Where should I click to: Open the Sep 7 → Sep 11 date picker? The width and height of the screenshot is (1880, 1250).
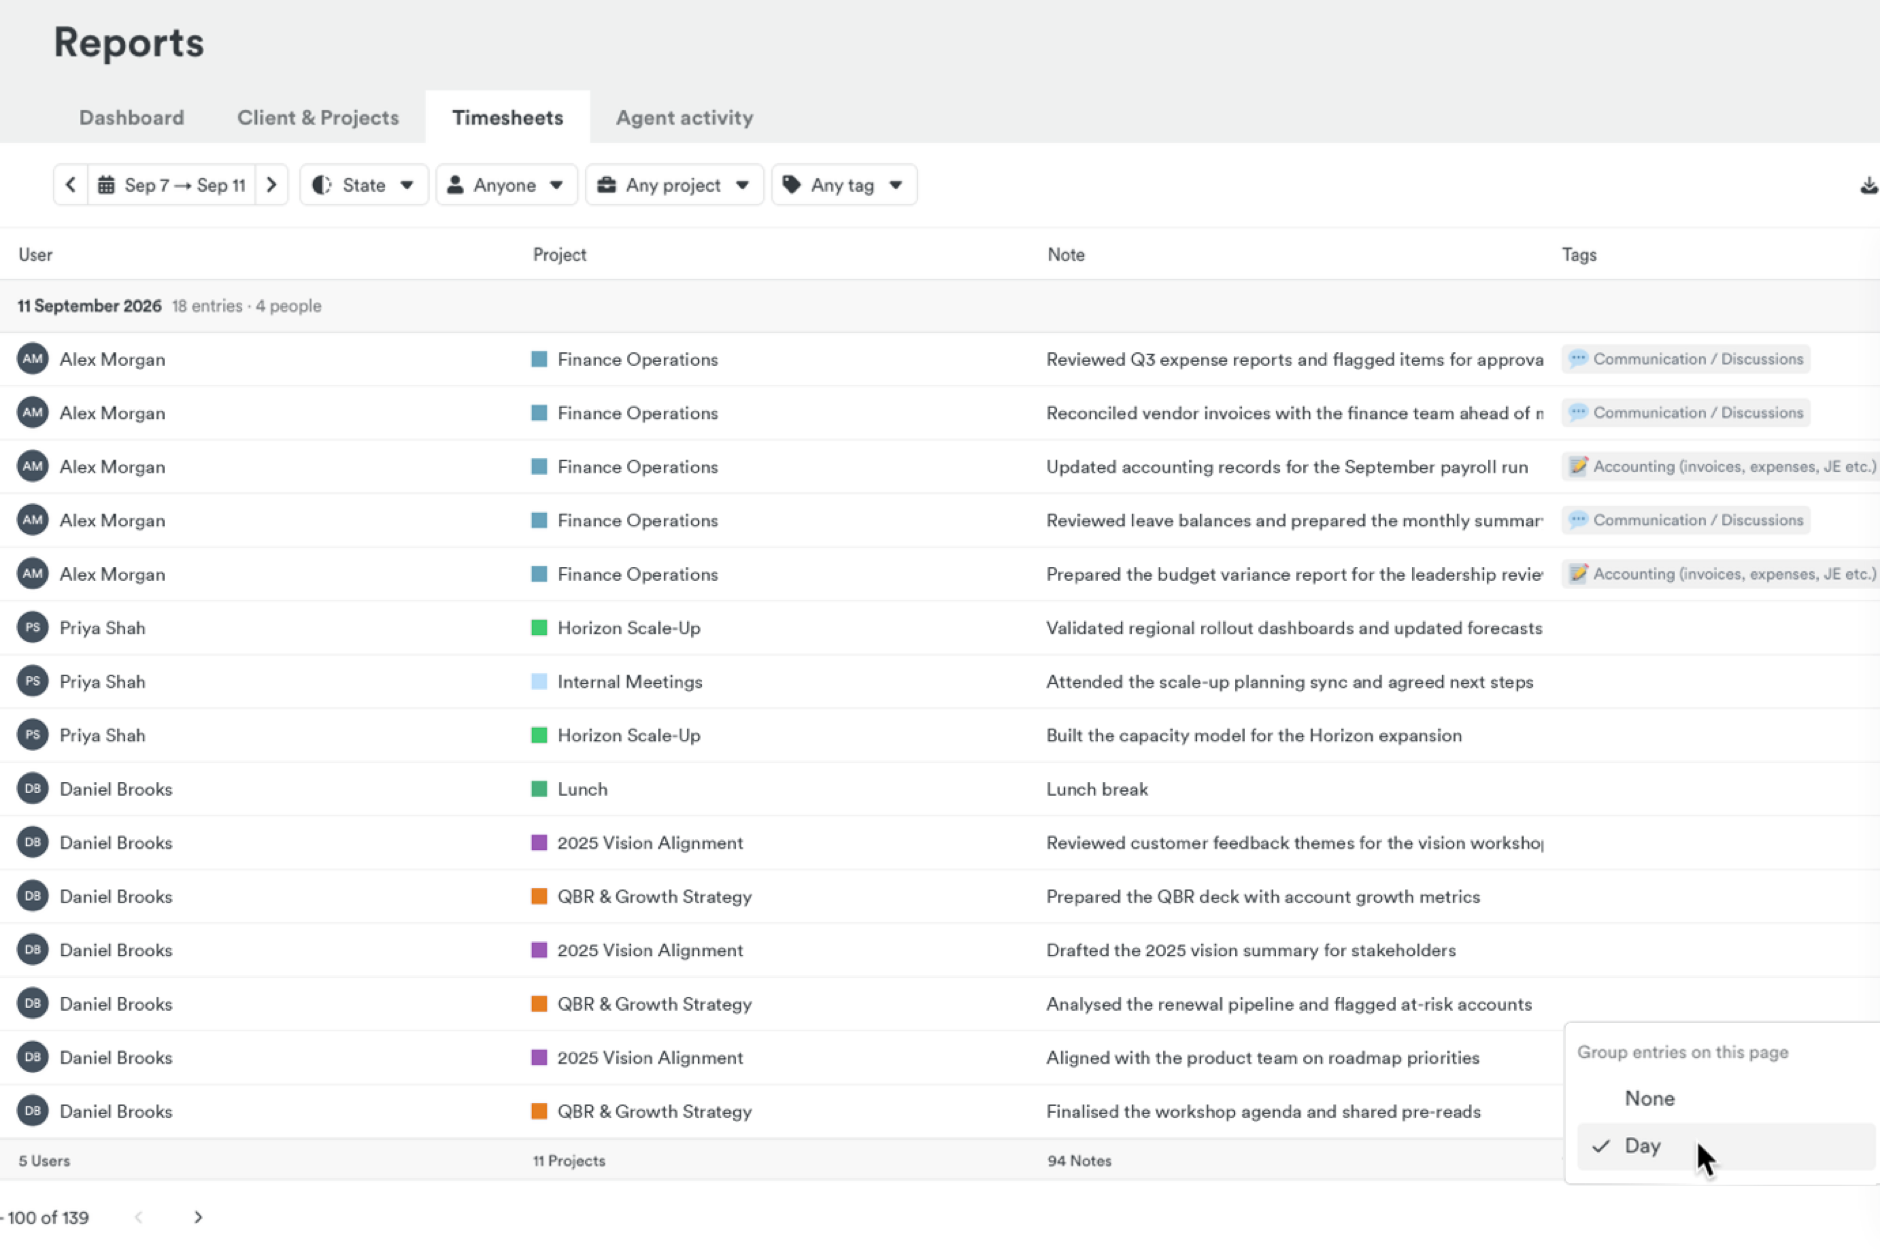[172, 185]
